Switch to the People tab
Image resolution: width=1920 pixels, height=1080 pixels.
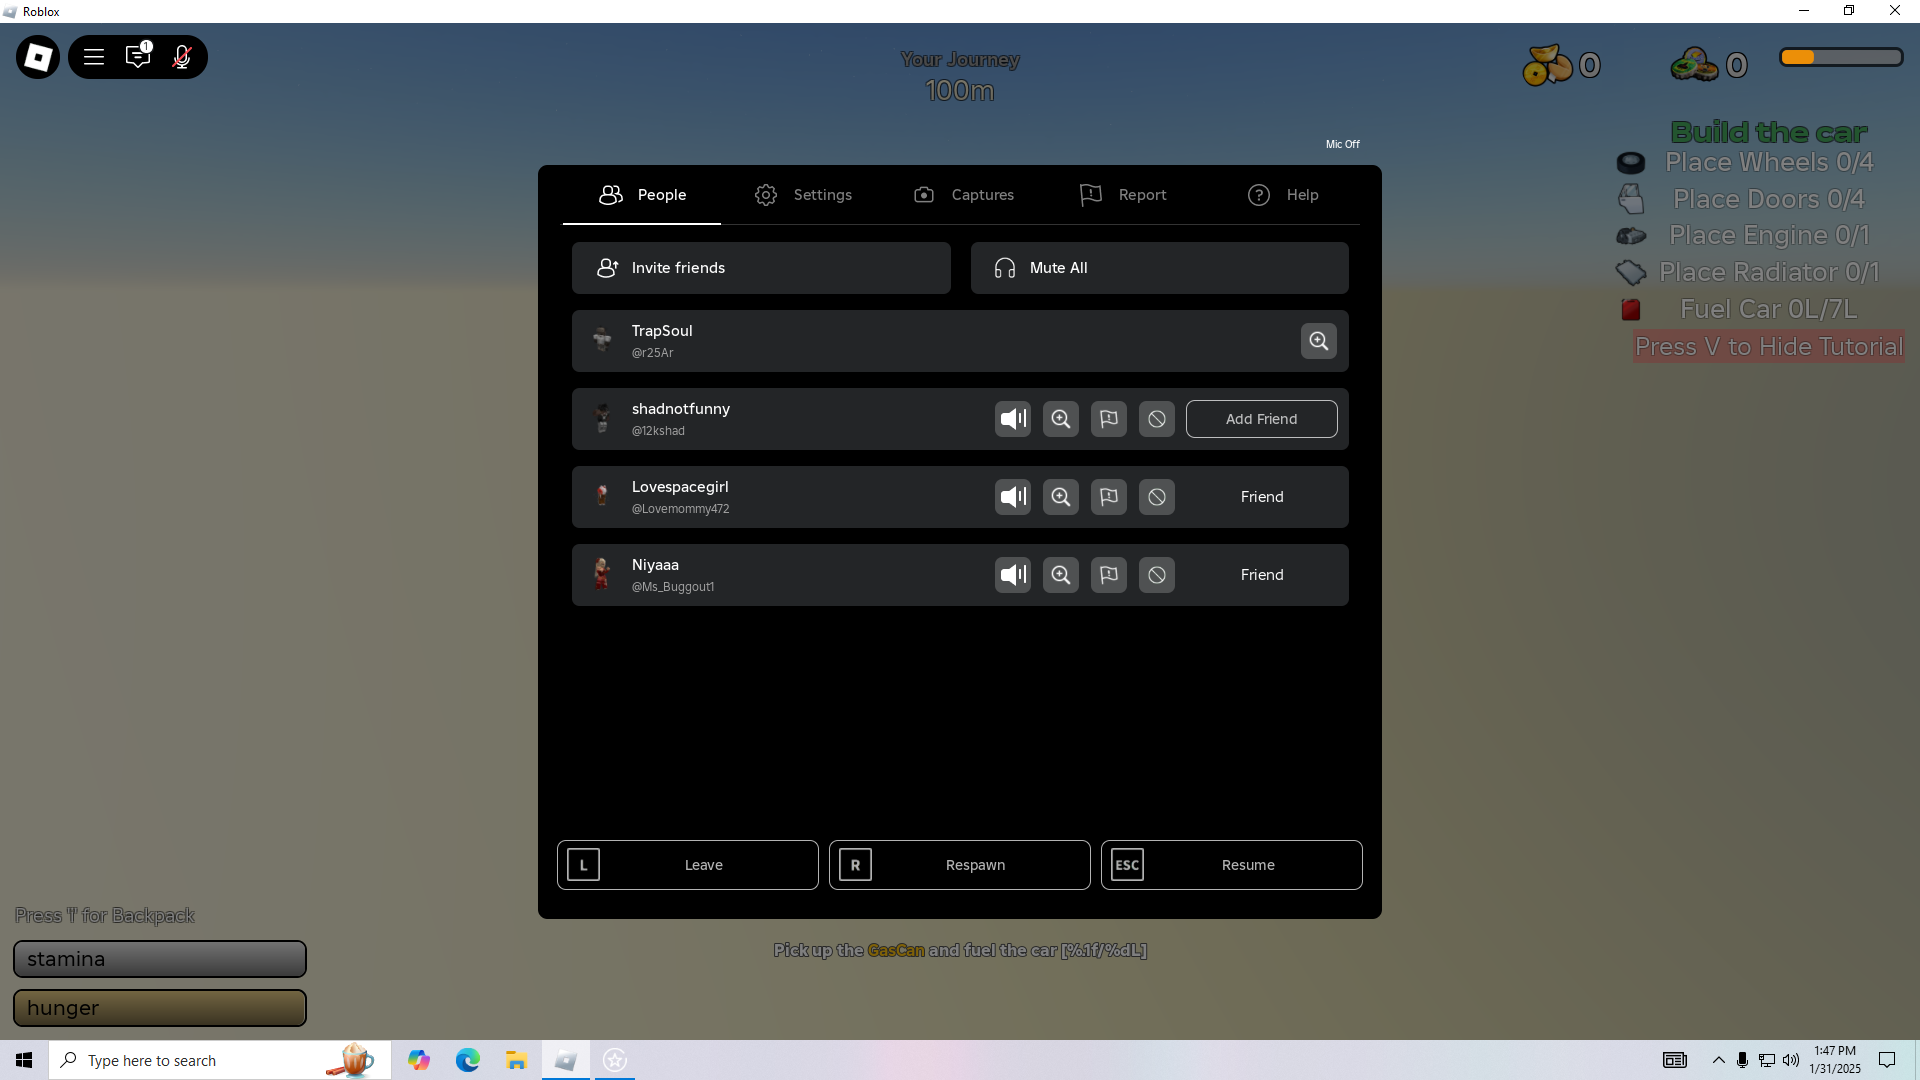642,195
